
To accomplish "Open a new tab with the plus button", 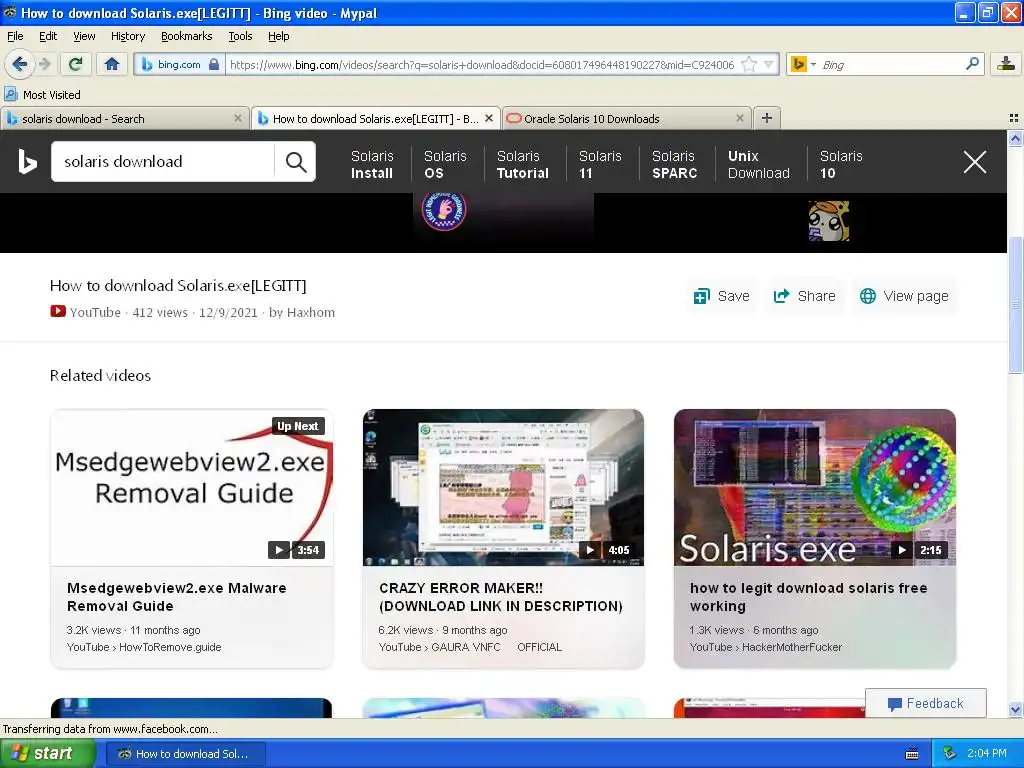I will 767,118.
